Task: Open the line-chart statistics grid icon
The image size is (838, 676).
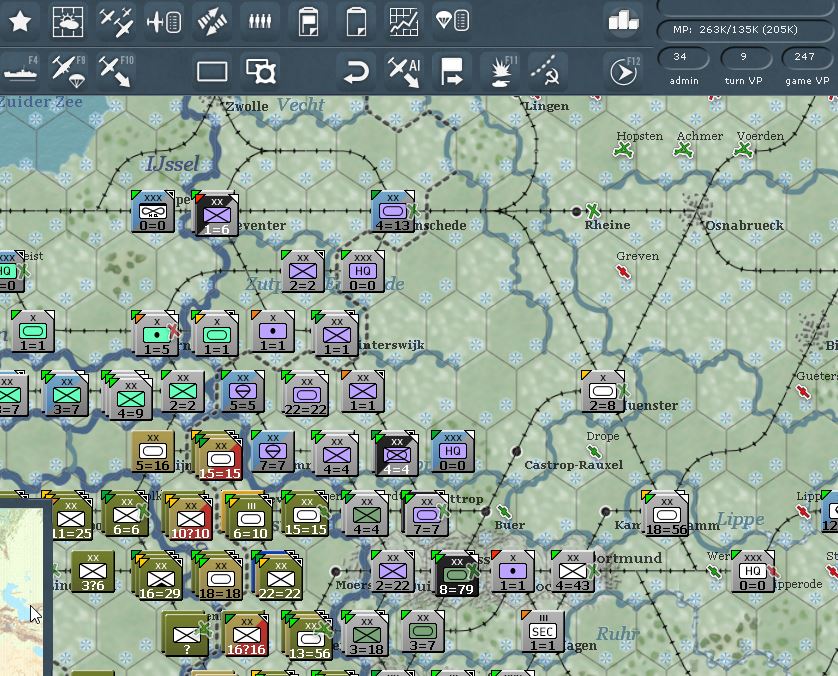Action: tap(405, 21)
